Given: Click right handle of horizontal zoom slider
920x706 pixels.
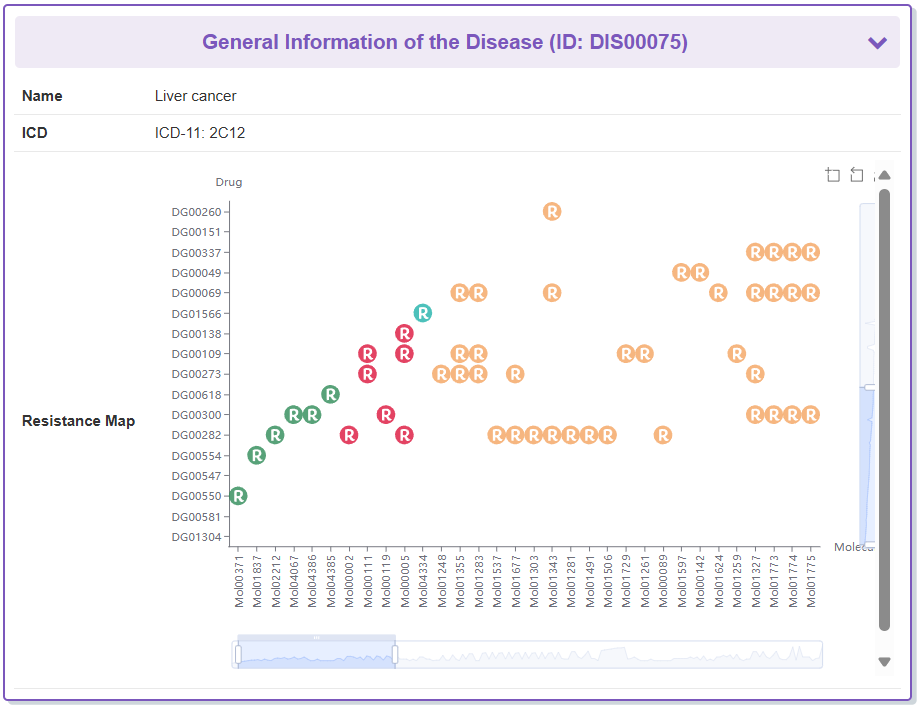Looking at the screenshot, I should pyautogui.click(x=395, y=654).
